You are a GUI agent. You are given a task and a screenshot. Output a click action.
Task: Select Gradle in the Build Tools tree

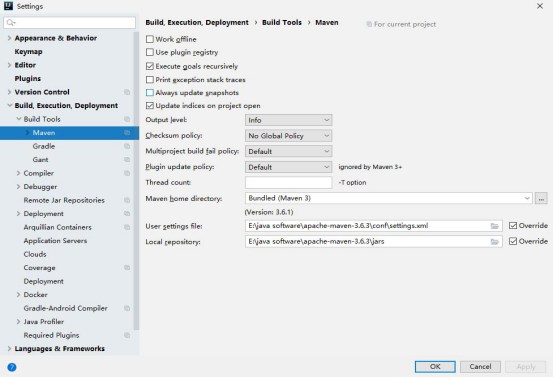pos(44,146)
